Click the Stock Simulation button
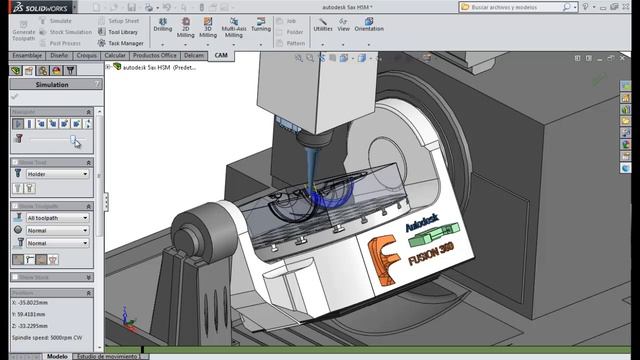Screen dimensions: 640x360 point(66,32)
